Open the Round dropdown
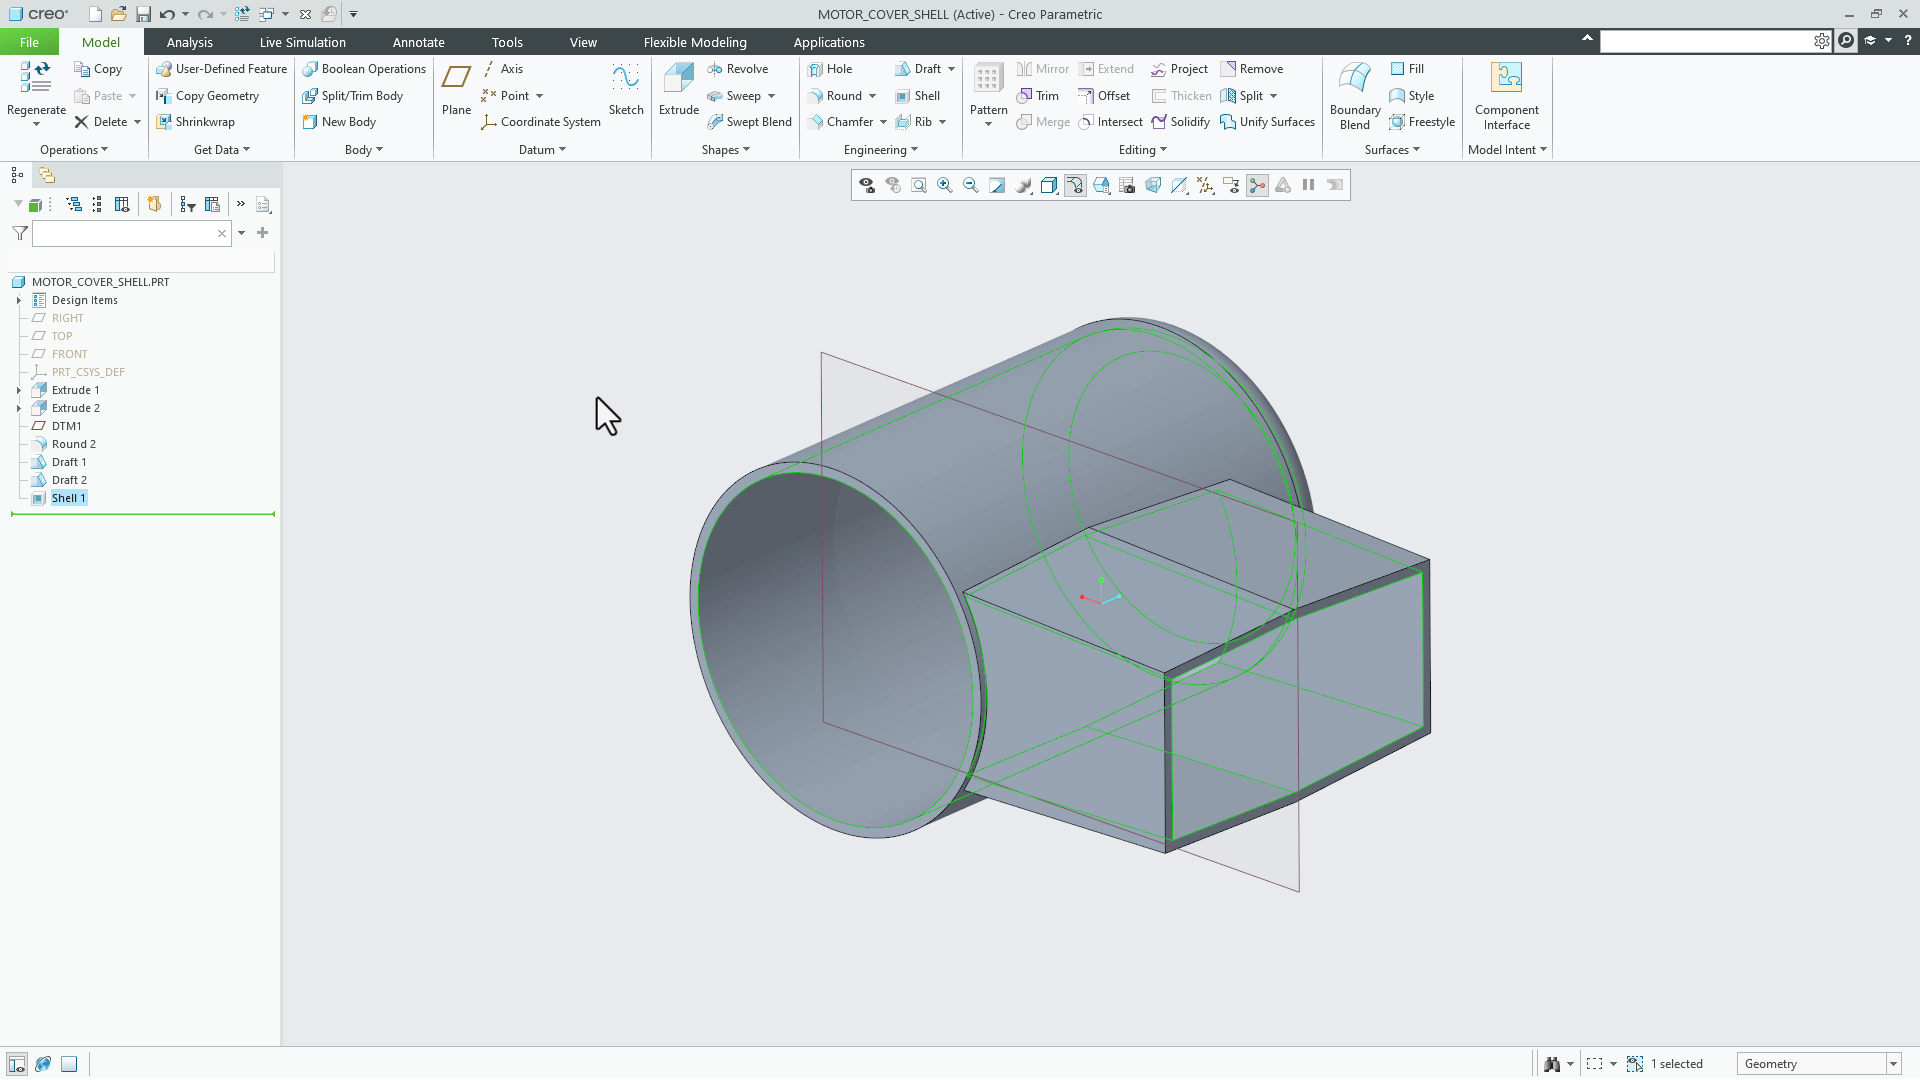 [x=871, y=95]
